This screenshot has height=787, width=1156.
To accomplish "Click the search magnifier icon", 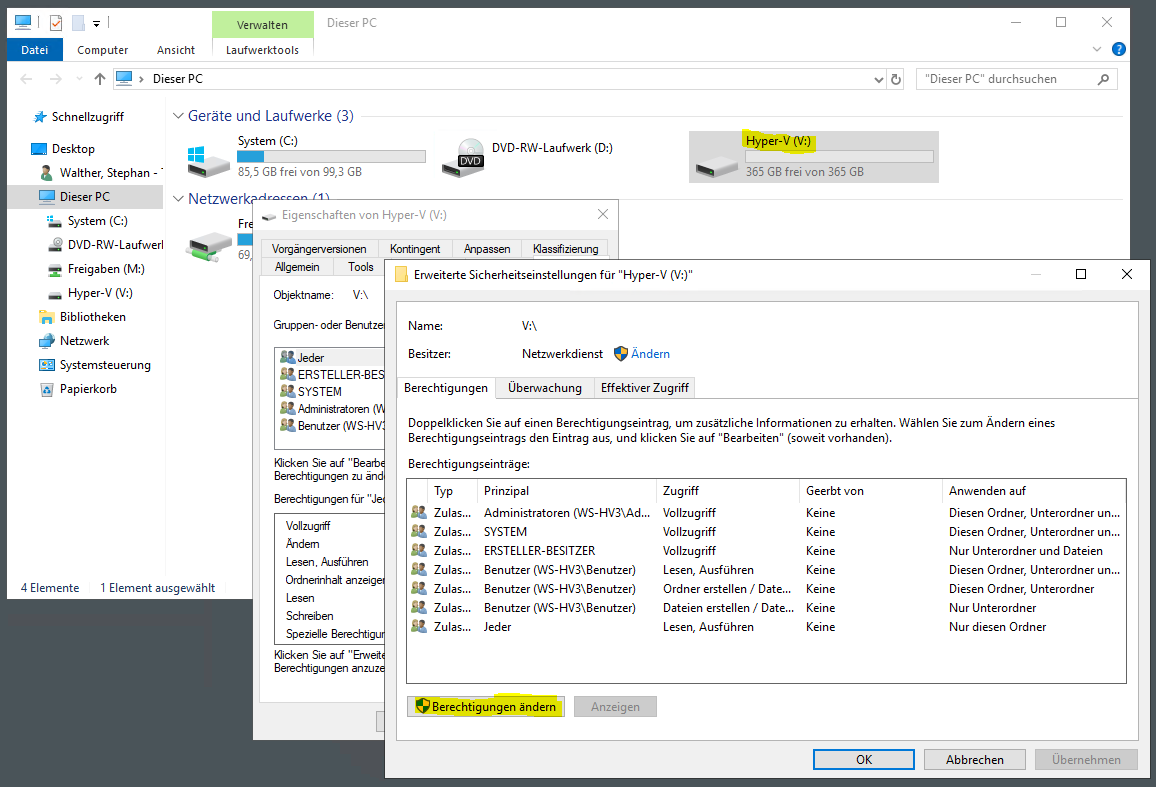I will pyautogui.click(x=1103, y=79).
